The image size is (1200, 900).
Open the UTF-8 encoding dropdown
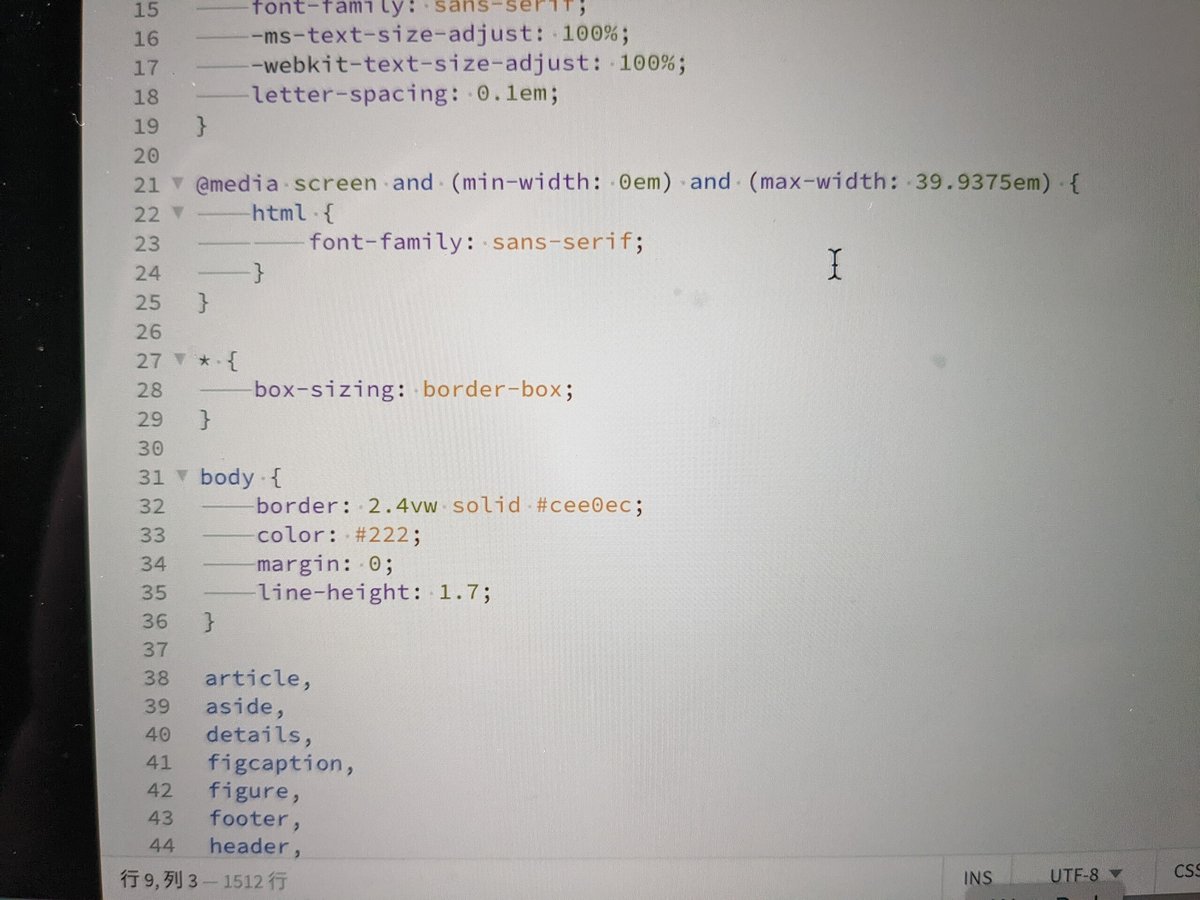click(x=1086, y=876)
